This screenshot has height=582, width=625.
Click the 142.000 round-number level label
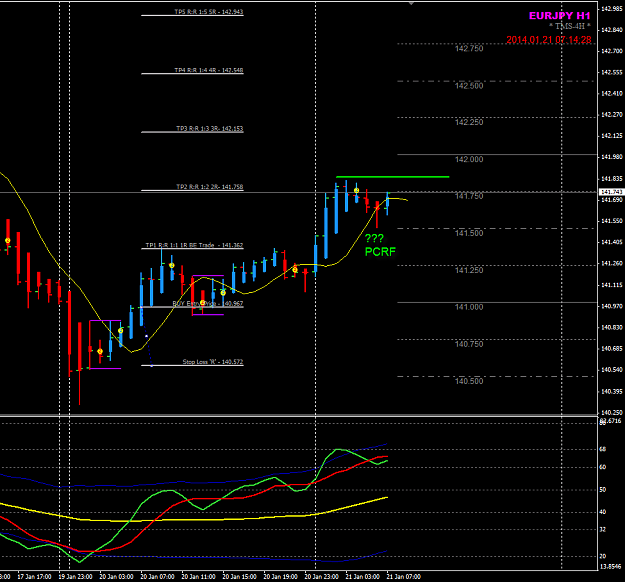tap(469, 159)
